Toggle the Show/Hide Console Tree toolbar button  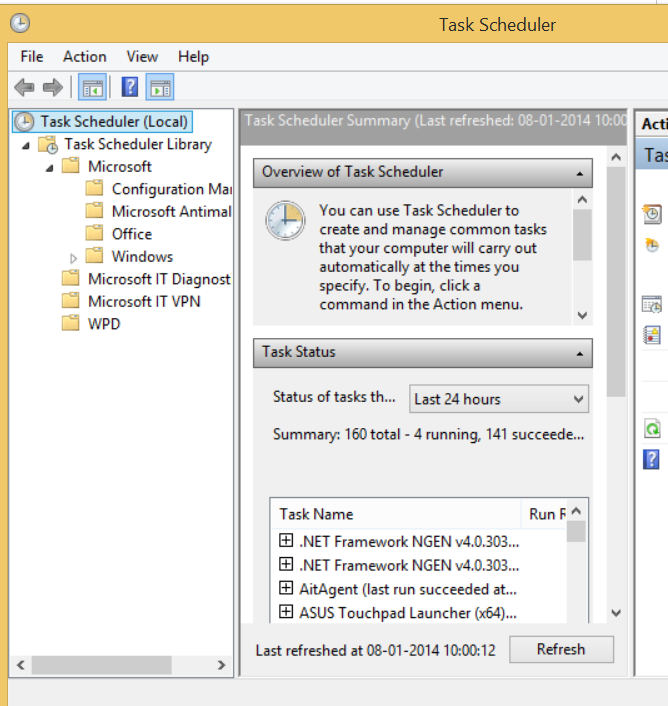[x=93, y=88]
